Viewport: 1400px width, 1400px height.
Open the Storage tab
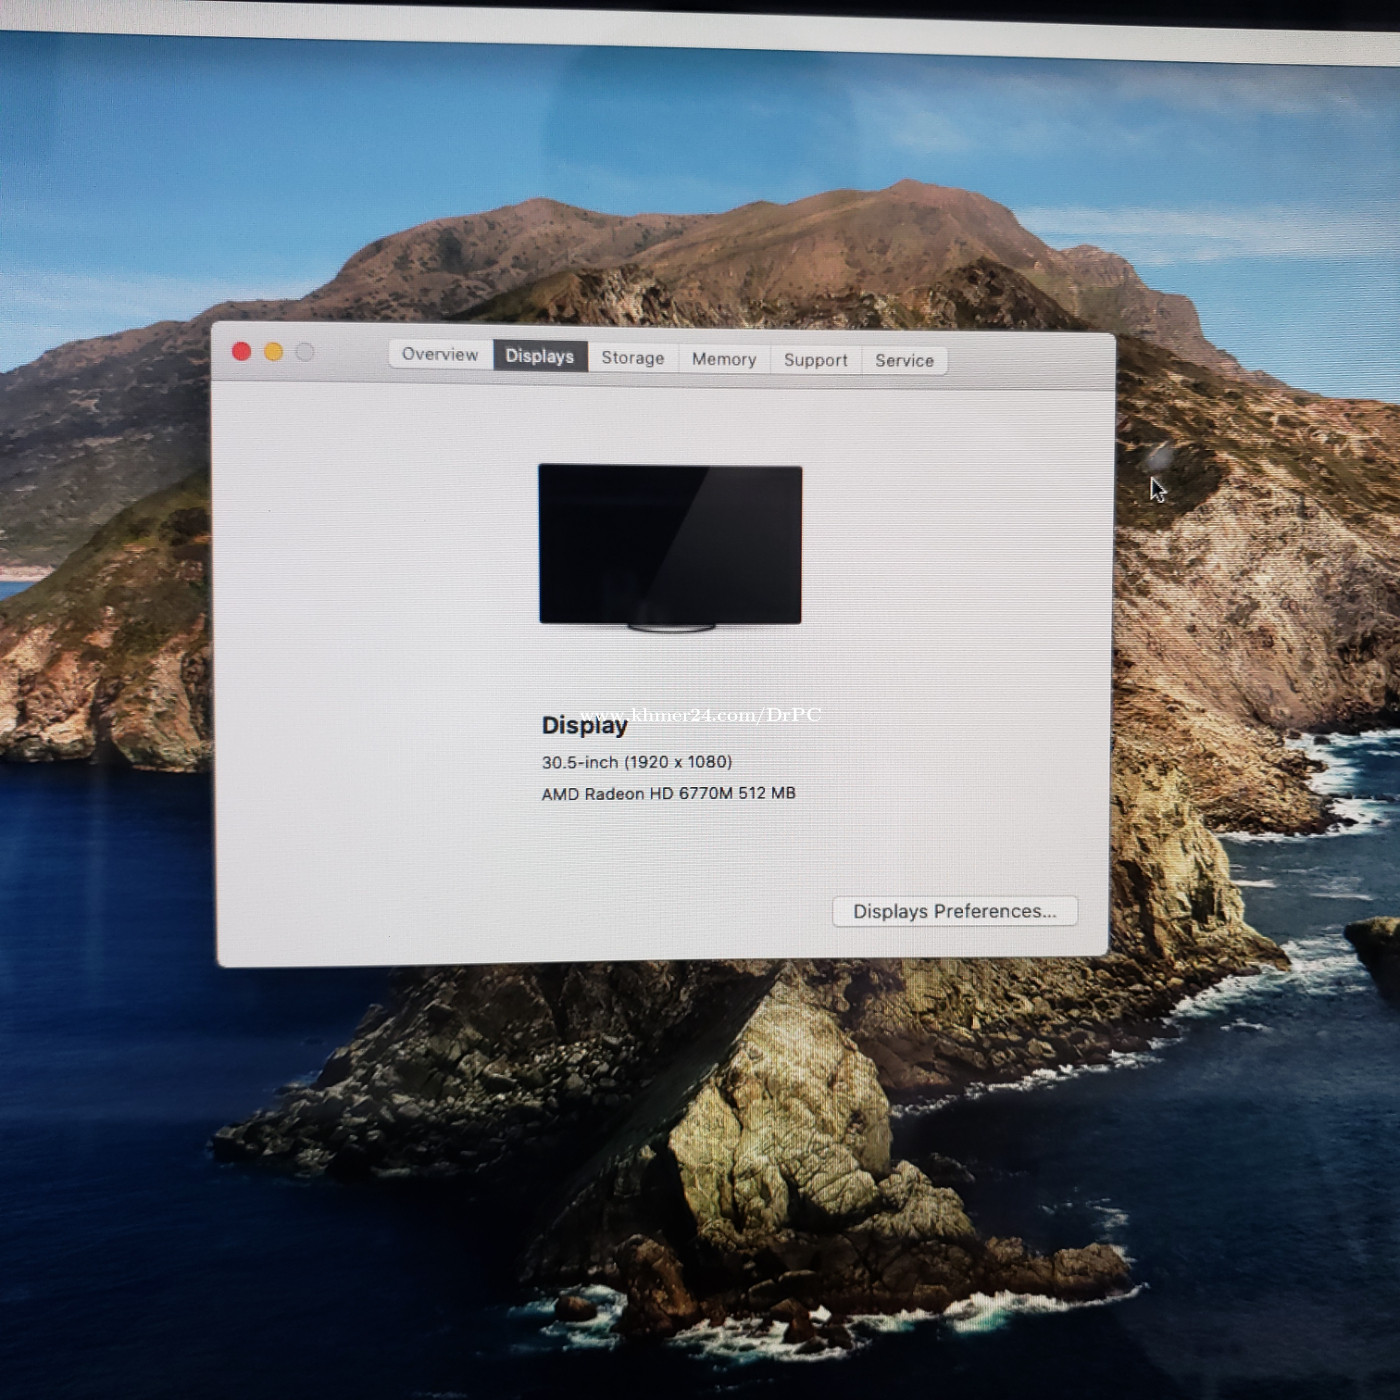pos(633,358)
